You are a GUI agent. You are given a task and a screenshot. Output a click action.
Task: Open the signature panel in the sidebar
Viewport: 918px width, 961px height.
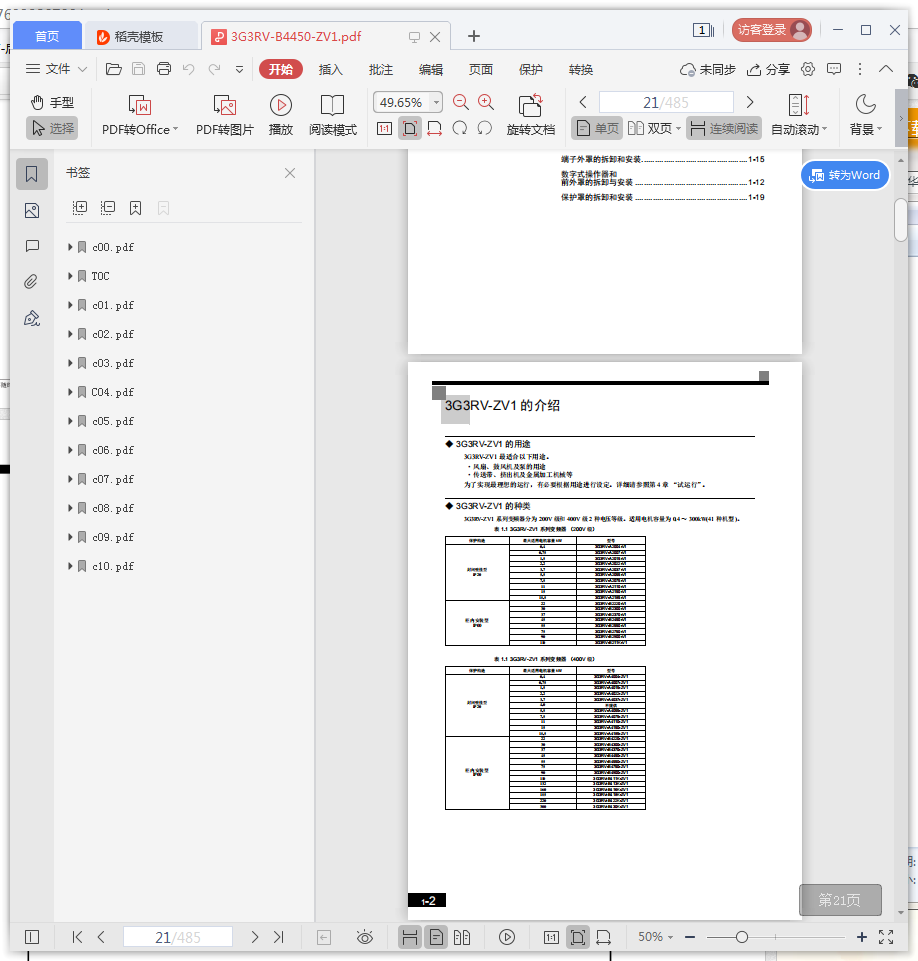click(x=32, y=318)
